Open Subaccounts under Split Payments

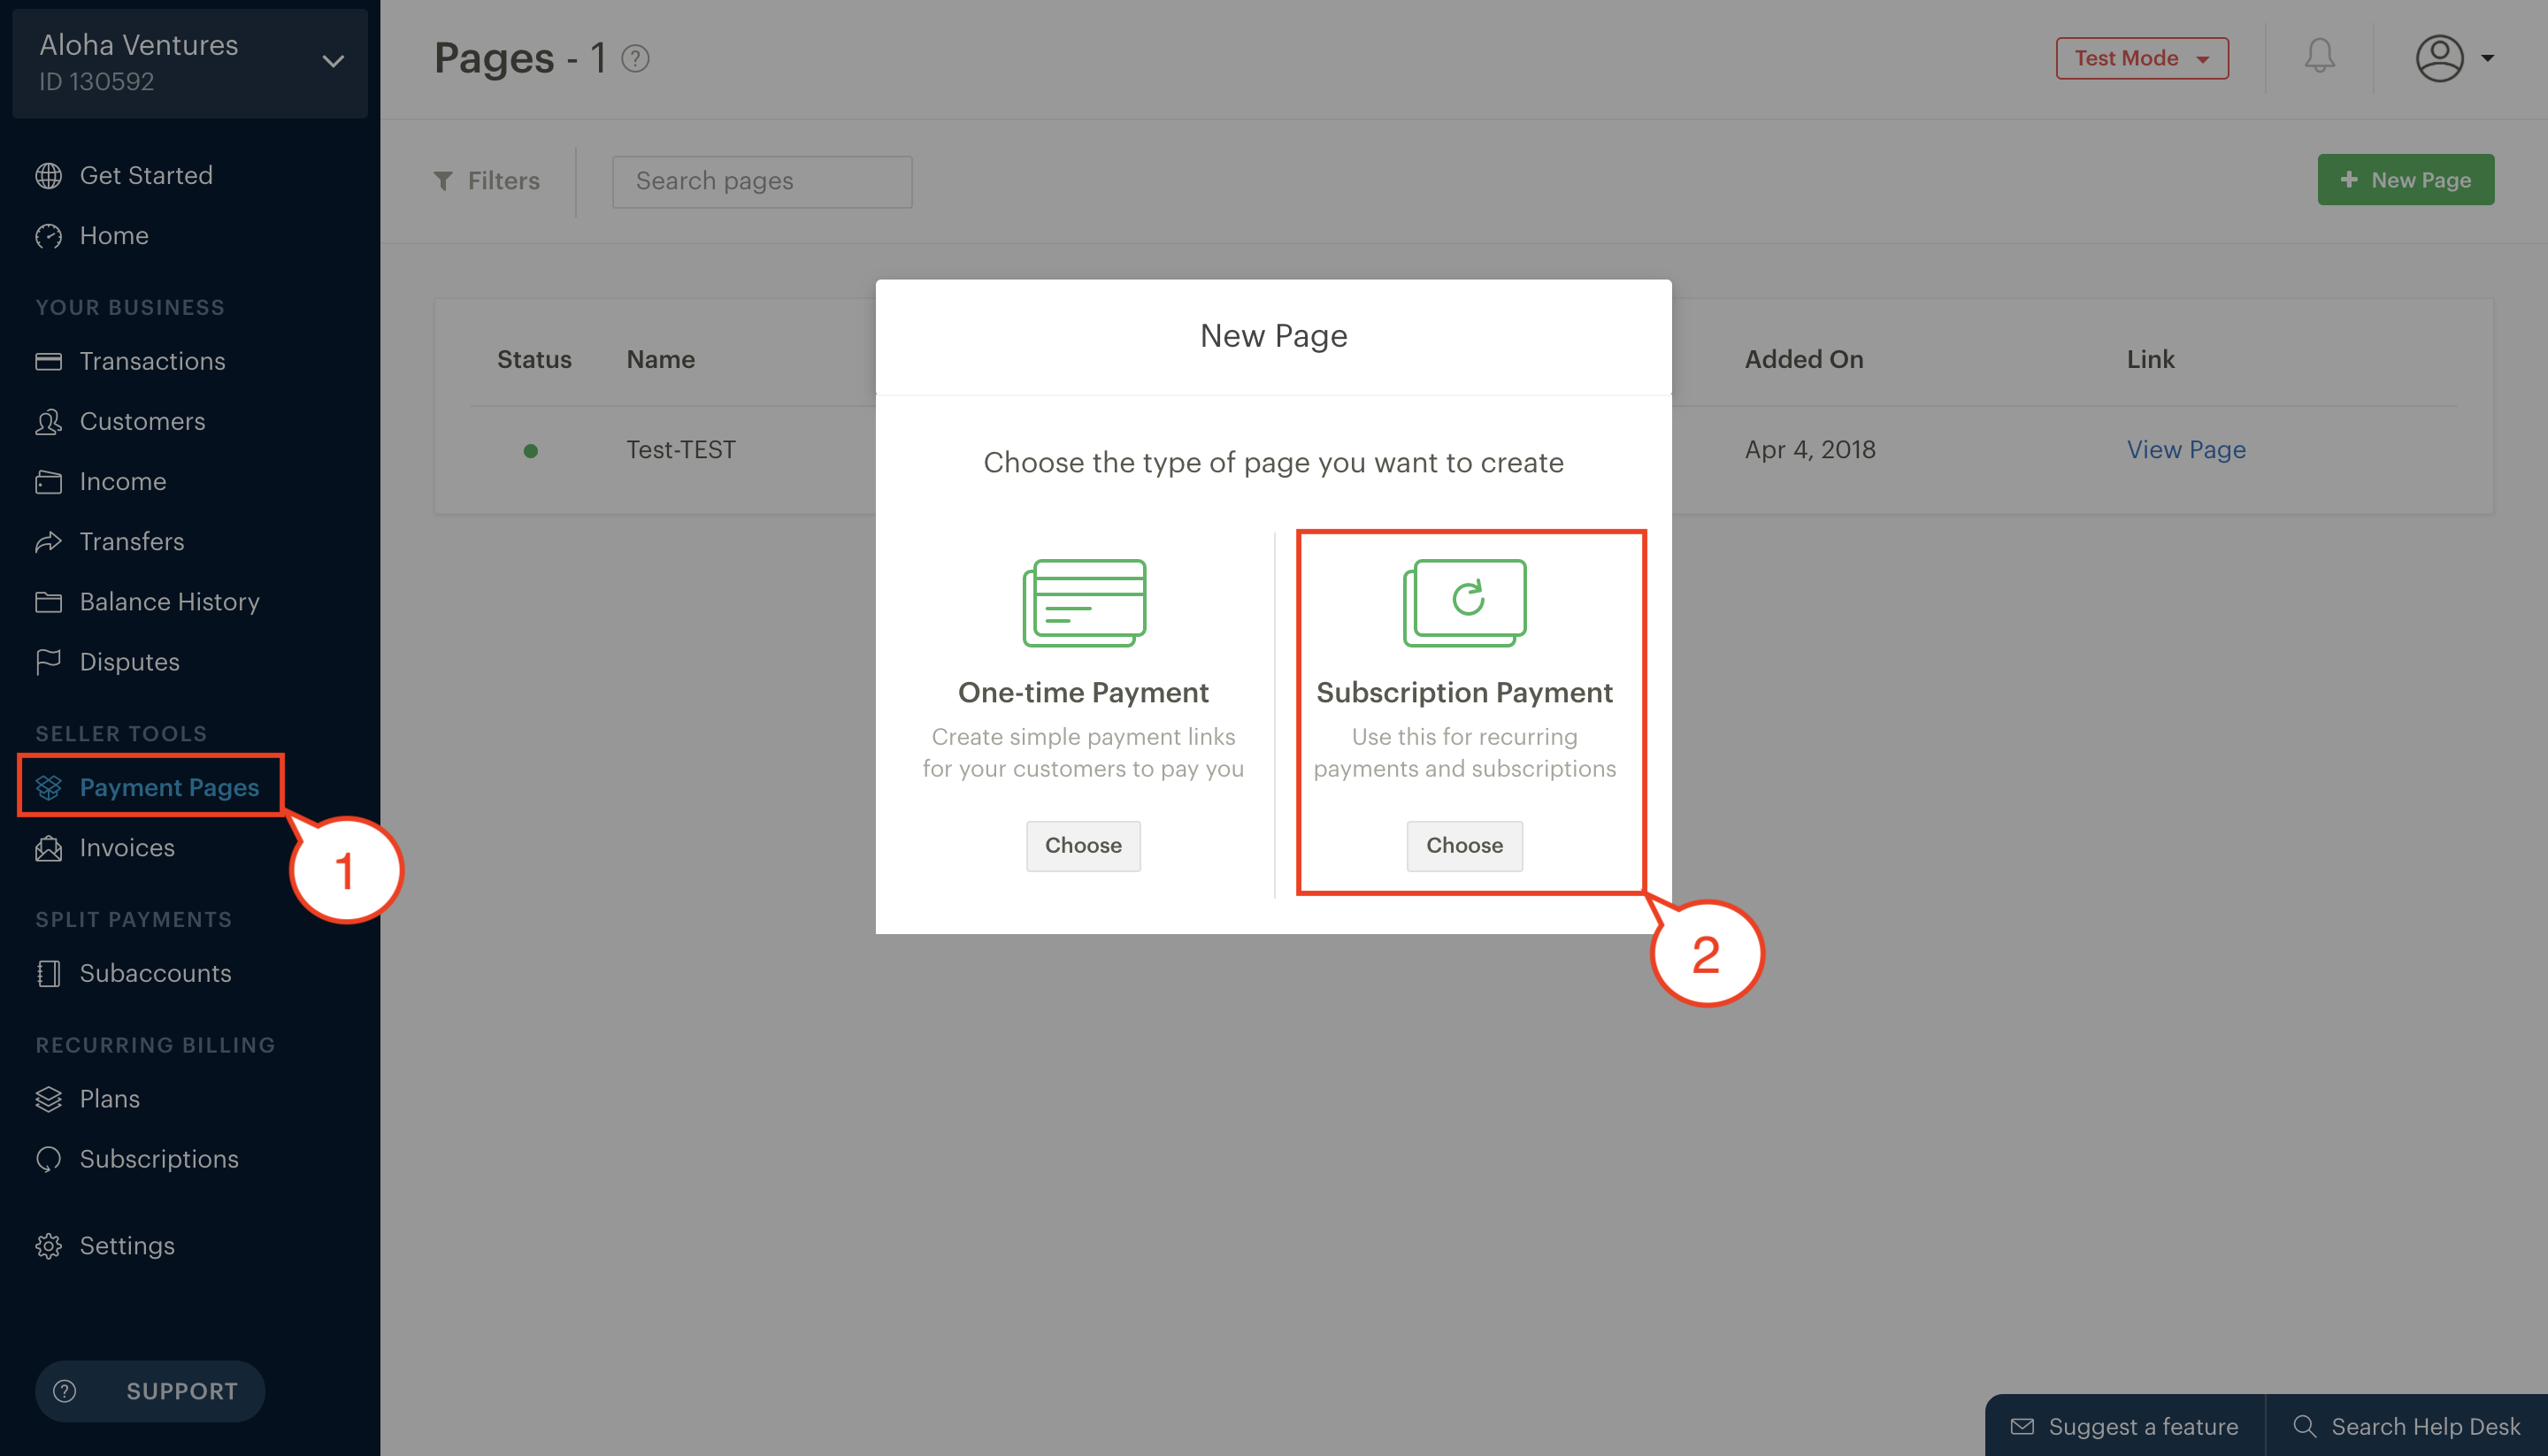(x=134, y=974)
